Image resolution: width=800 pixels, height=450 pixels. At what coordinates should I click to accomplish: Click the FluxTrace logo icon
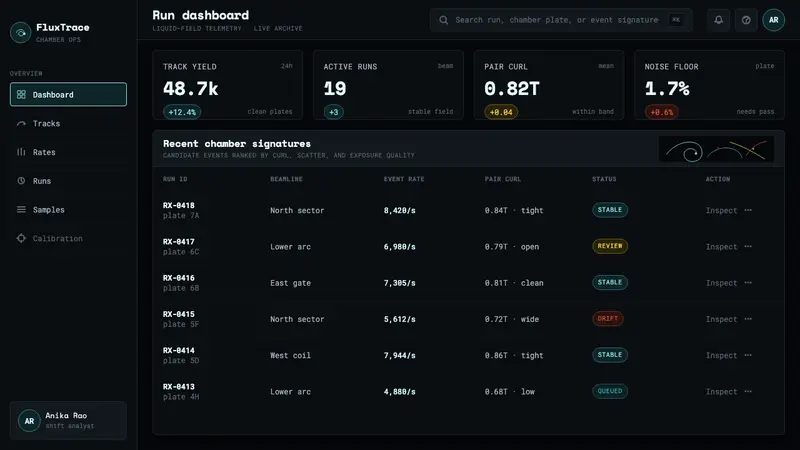coord(20,33)
